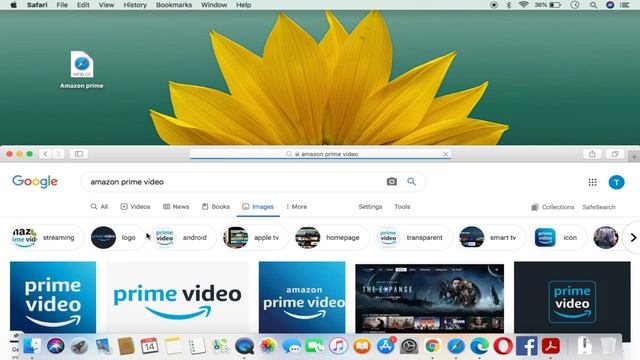Toggle Safari's sidebar button
The width and height of the screenshot is (640, 360).
coord(79,154)
